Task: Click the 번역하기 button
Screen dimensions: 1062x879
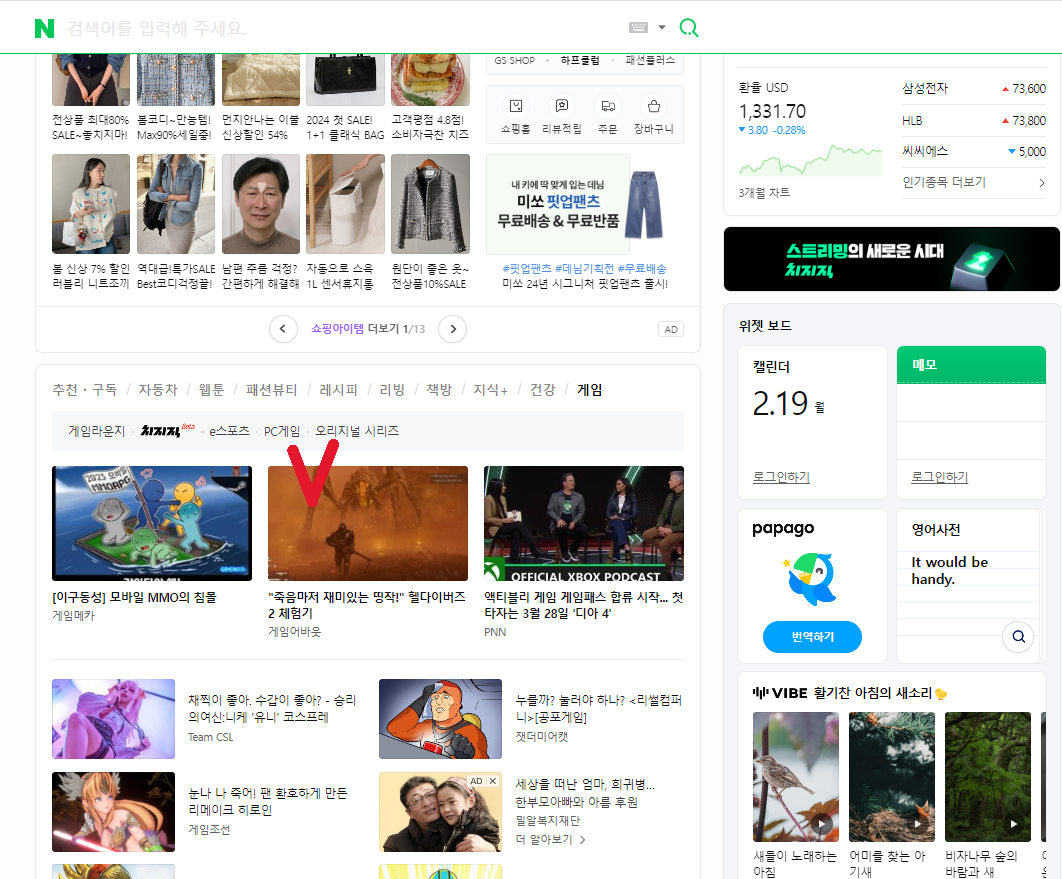Action: [812, 637]
